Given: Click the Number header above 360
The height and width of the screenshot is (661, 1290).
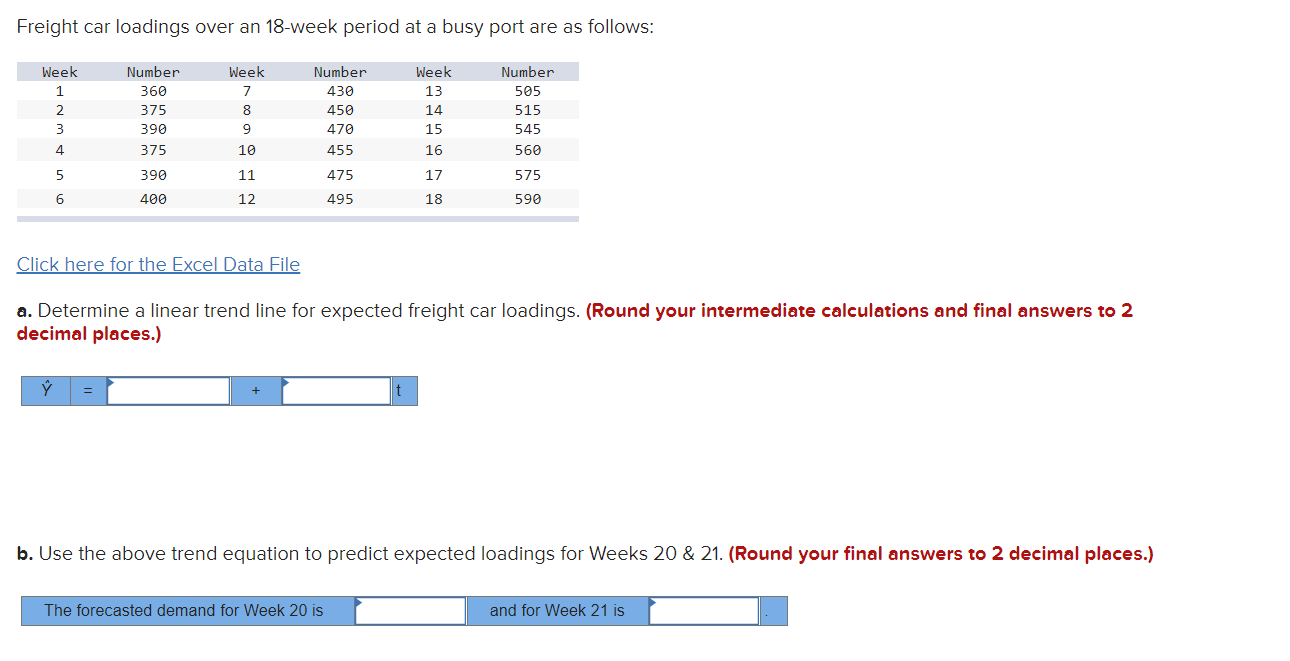Looking at the screenshot, I should click(x=152, y=71).
